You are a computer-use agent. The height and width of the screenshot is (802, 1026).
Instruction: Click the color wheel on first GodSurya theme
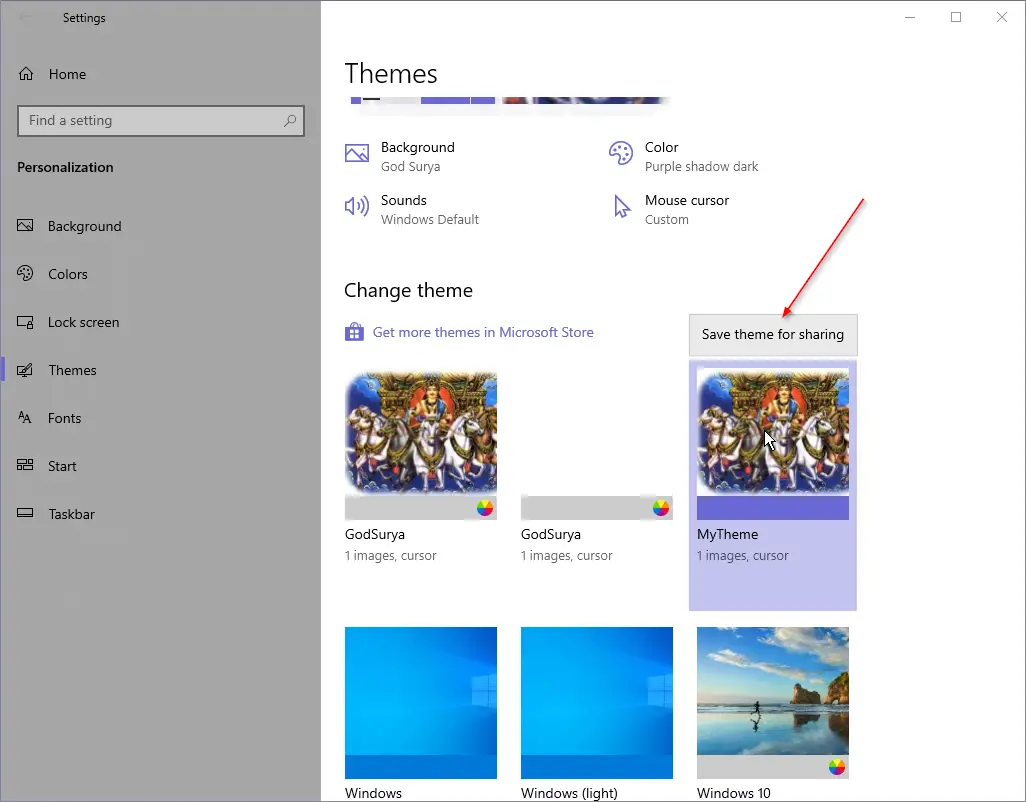pyautogui.click(x=485, y=508)
